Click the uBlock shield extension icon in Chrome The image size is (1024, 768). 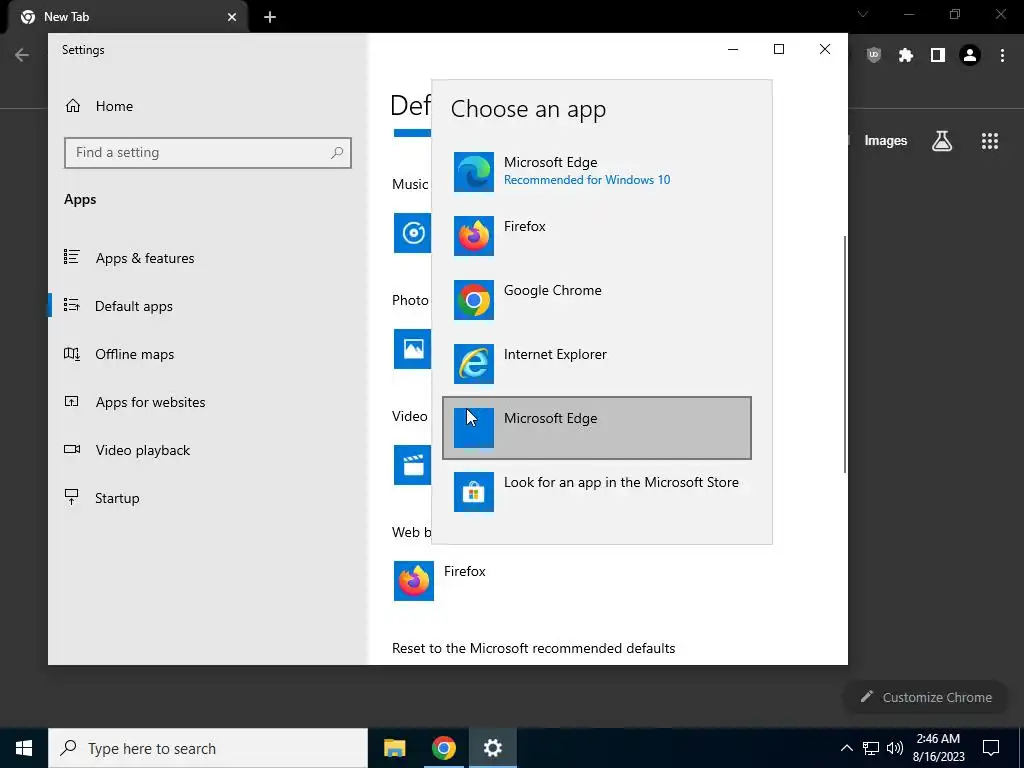coord(874,56)
